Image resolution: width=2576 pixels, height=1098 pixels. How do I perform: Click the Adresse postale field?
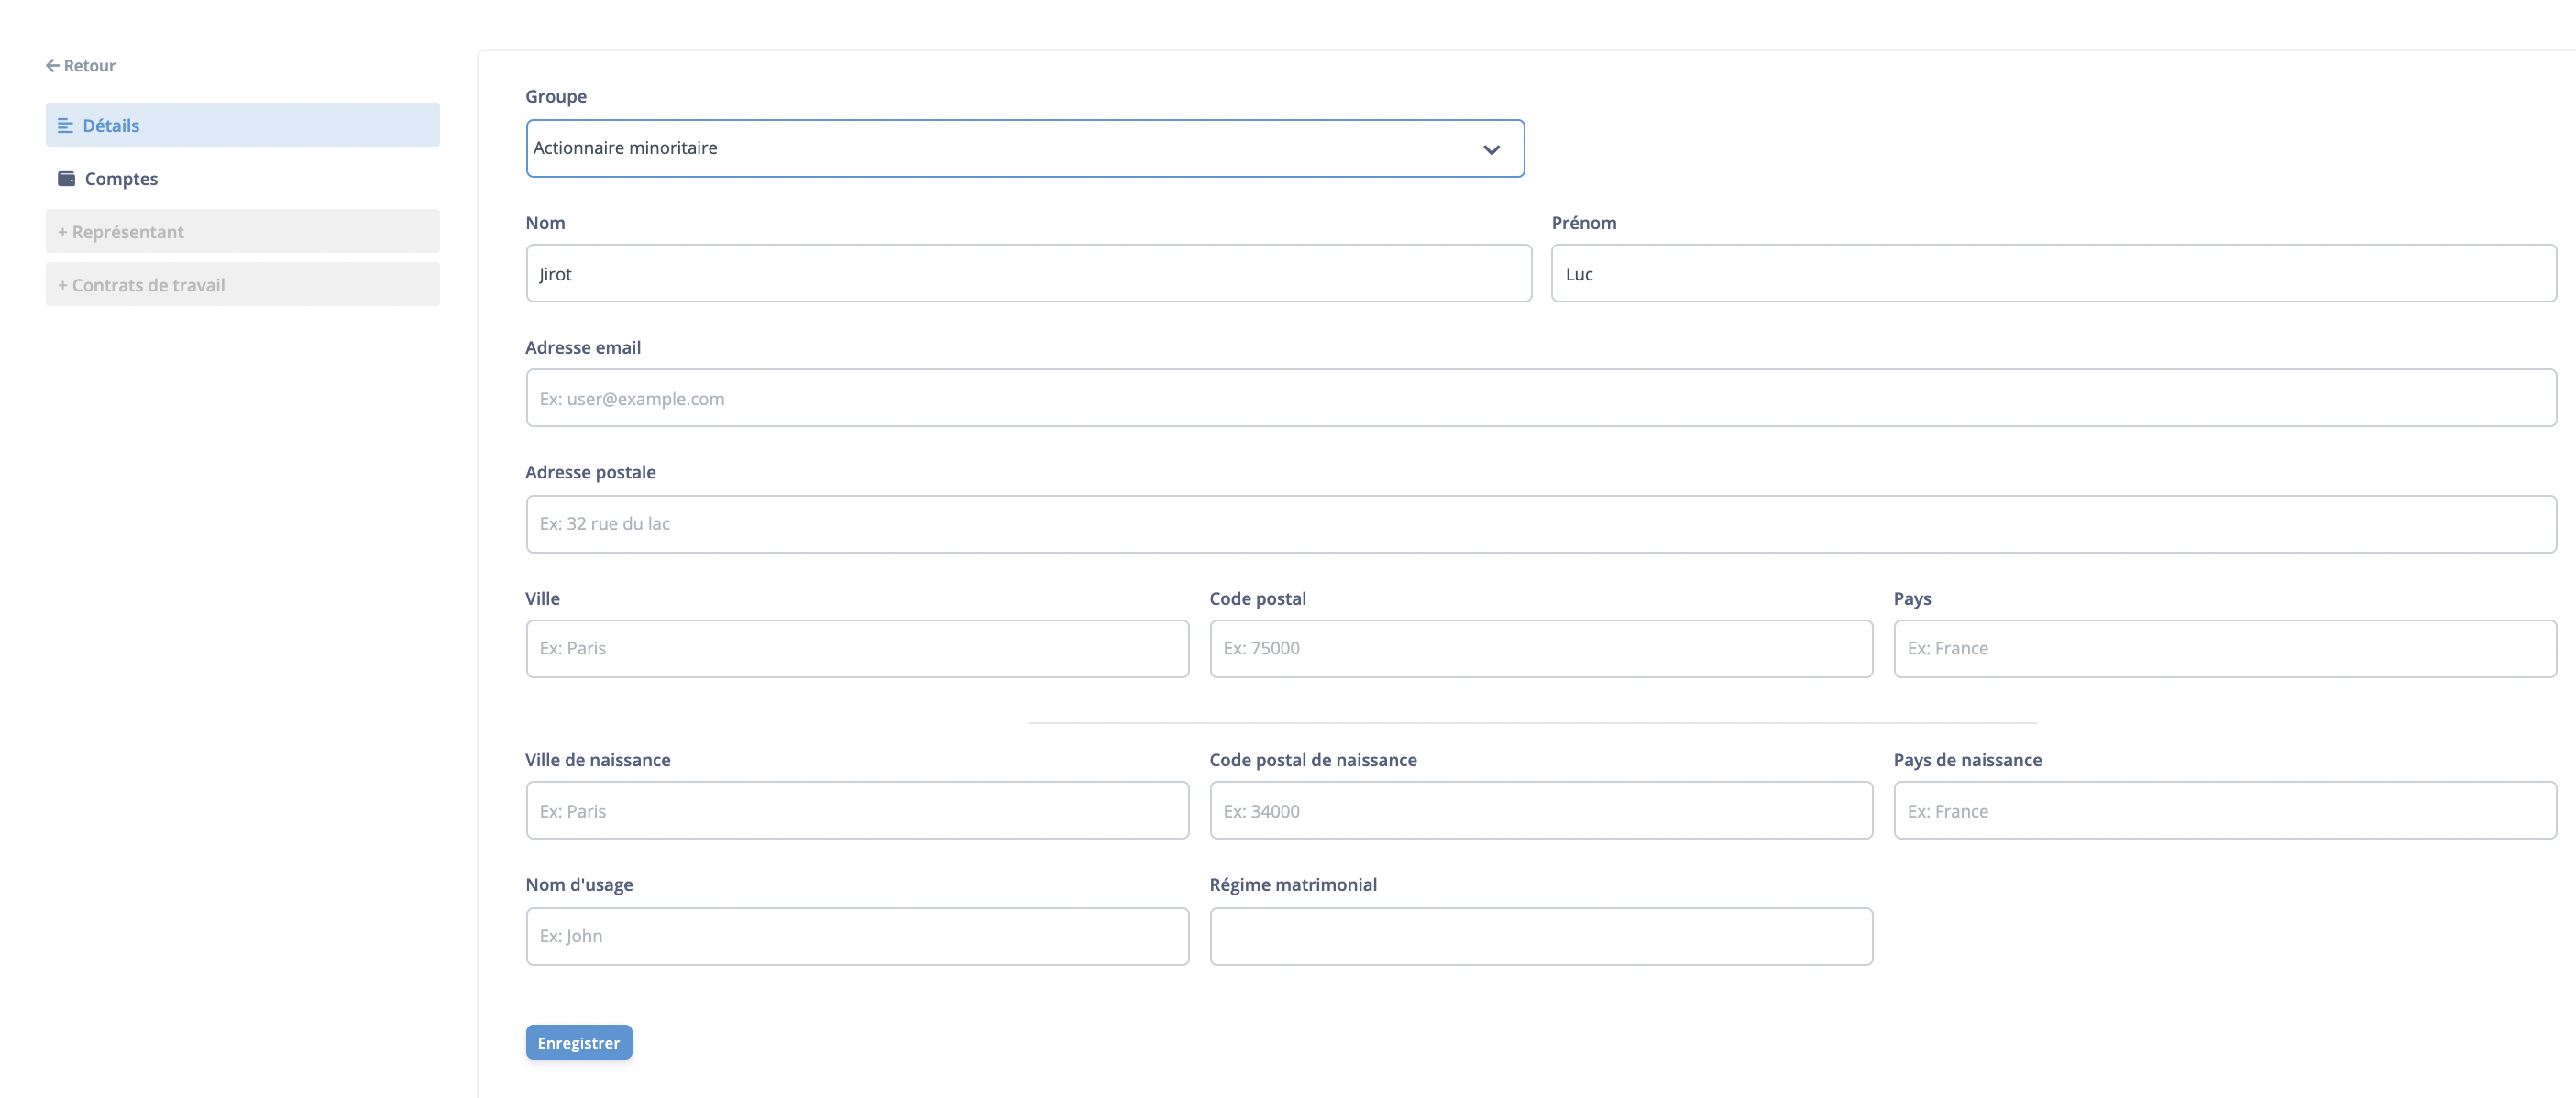(x=1540, y=523)
